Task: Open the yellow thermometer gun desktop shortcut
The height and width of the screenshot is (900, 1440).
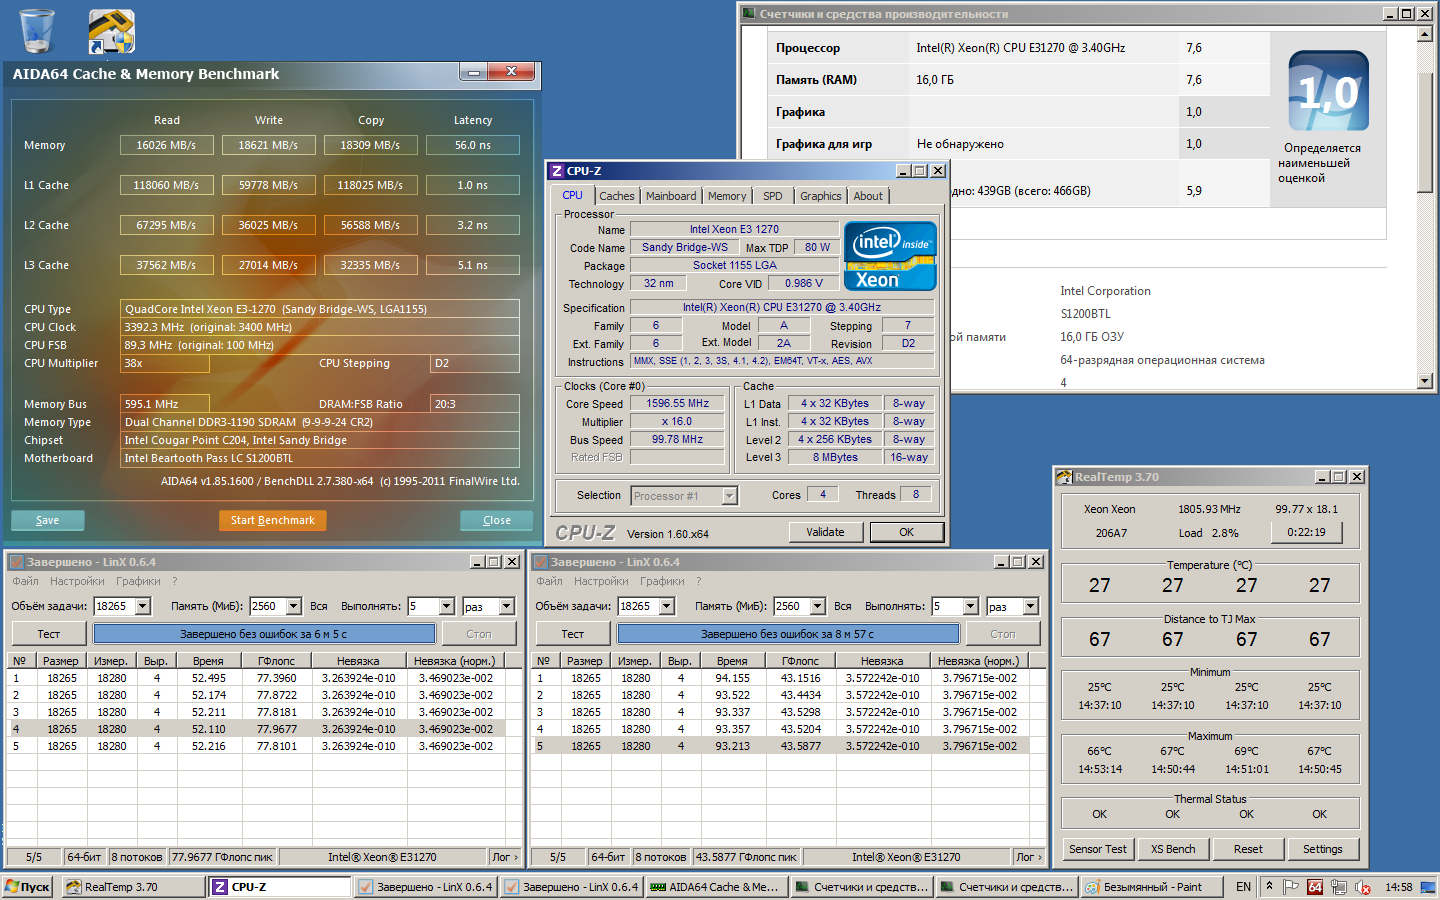Action: tap(111, 31)
